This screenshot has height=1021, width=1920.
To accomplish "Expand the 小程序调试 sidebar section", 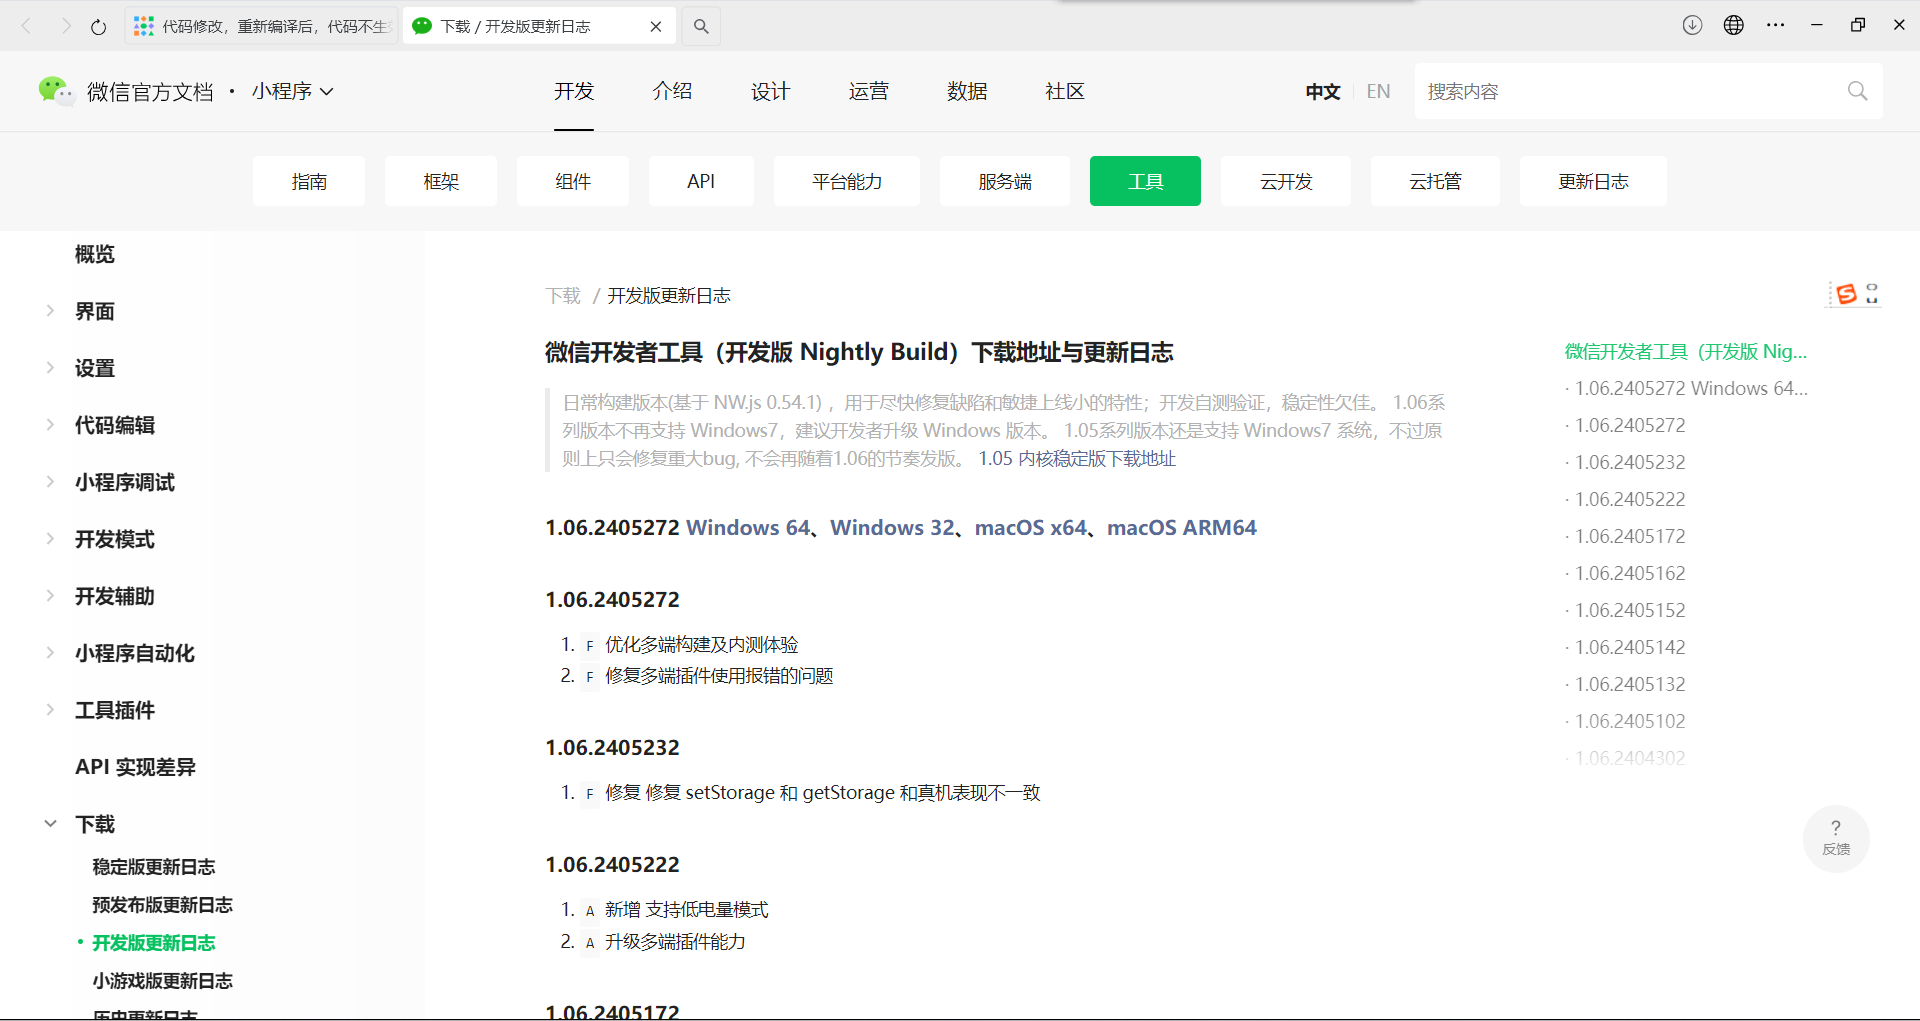I will [50, 482].
